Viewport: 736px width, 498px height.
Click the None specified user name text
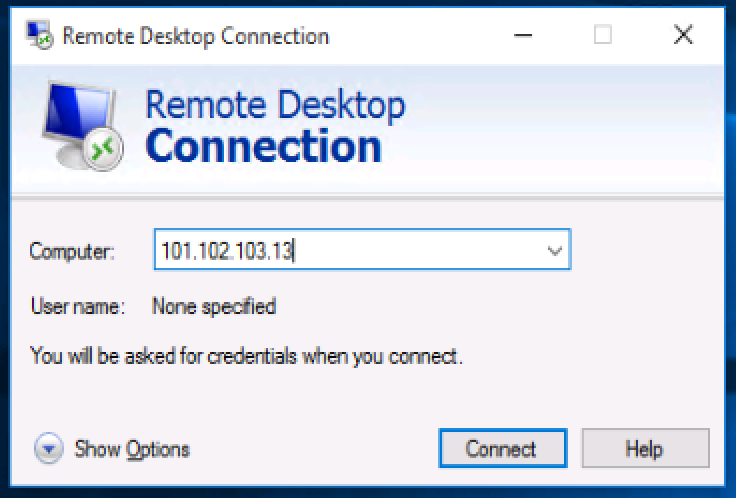(214, 306)
